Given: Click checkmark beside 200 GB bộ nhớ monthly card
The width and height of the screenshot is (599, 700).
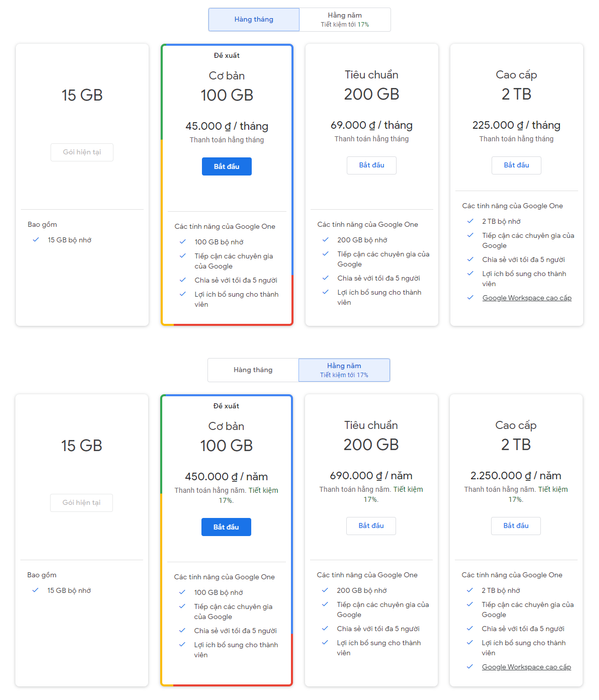Looking at the screenshot, I should [325, 240].
